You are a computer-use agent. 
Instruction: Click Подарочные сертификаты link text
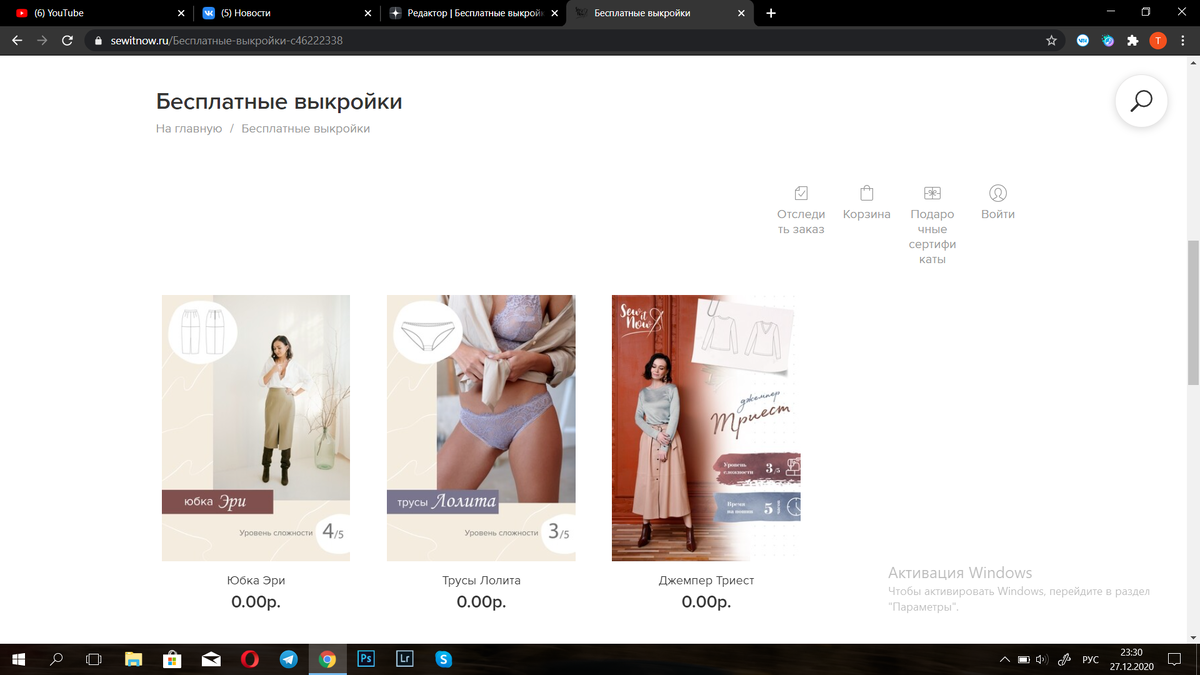(933, 237)
